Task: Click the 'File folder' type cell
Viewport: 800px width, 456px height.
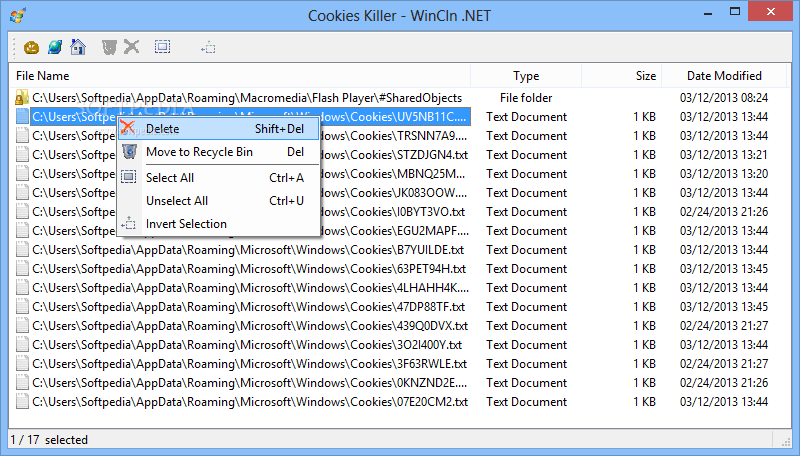Action: click(x=526, y=97)
